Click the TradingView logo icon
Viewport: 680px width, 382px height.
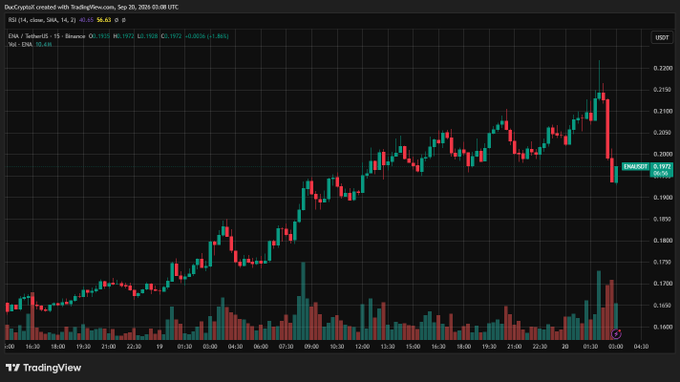(13, 368)
